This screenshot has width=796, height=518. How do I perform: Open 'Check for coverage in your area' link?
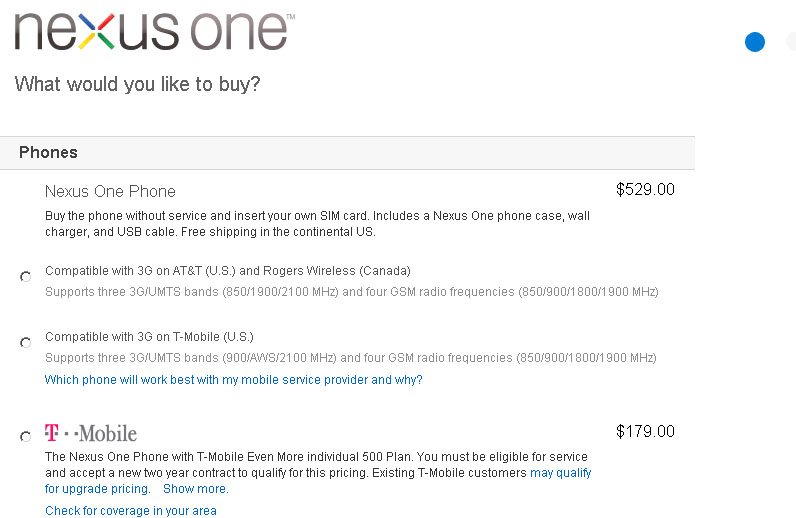(131, 510)
